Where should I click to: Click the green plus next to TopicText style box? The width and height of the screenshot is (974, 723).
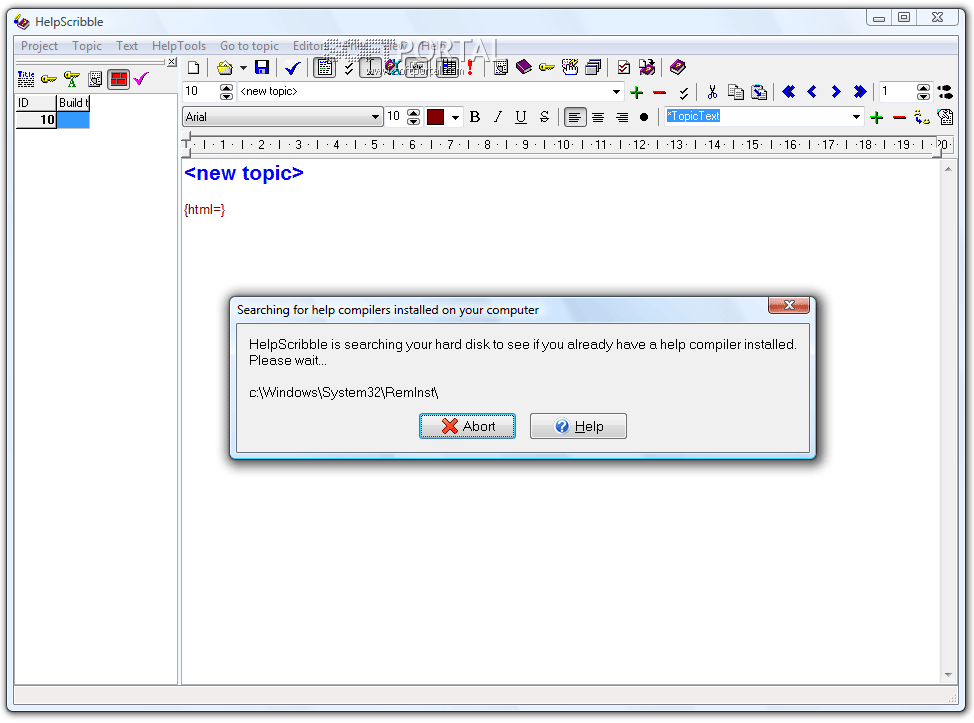coord(876,117)
